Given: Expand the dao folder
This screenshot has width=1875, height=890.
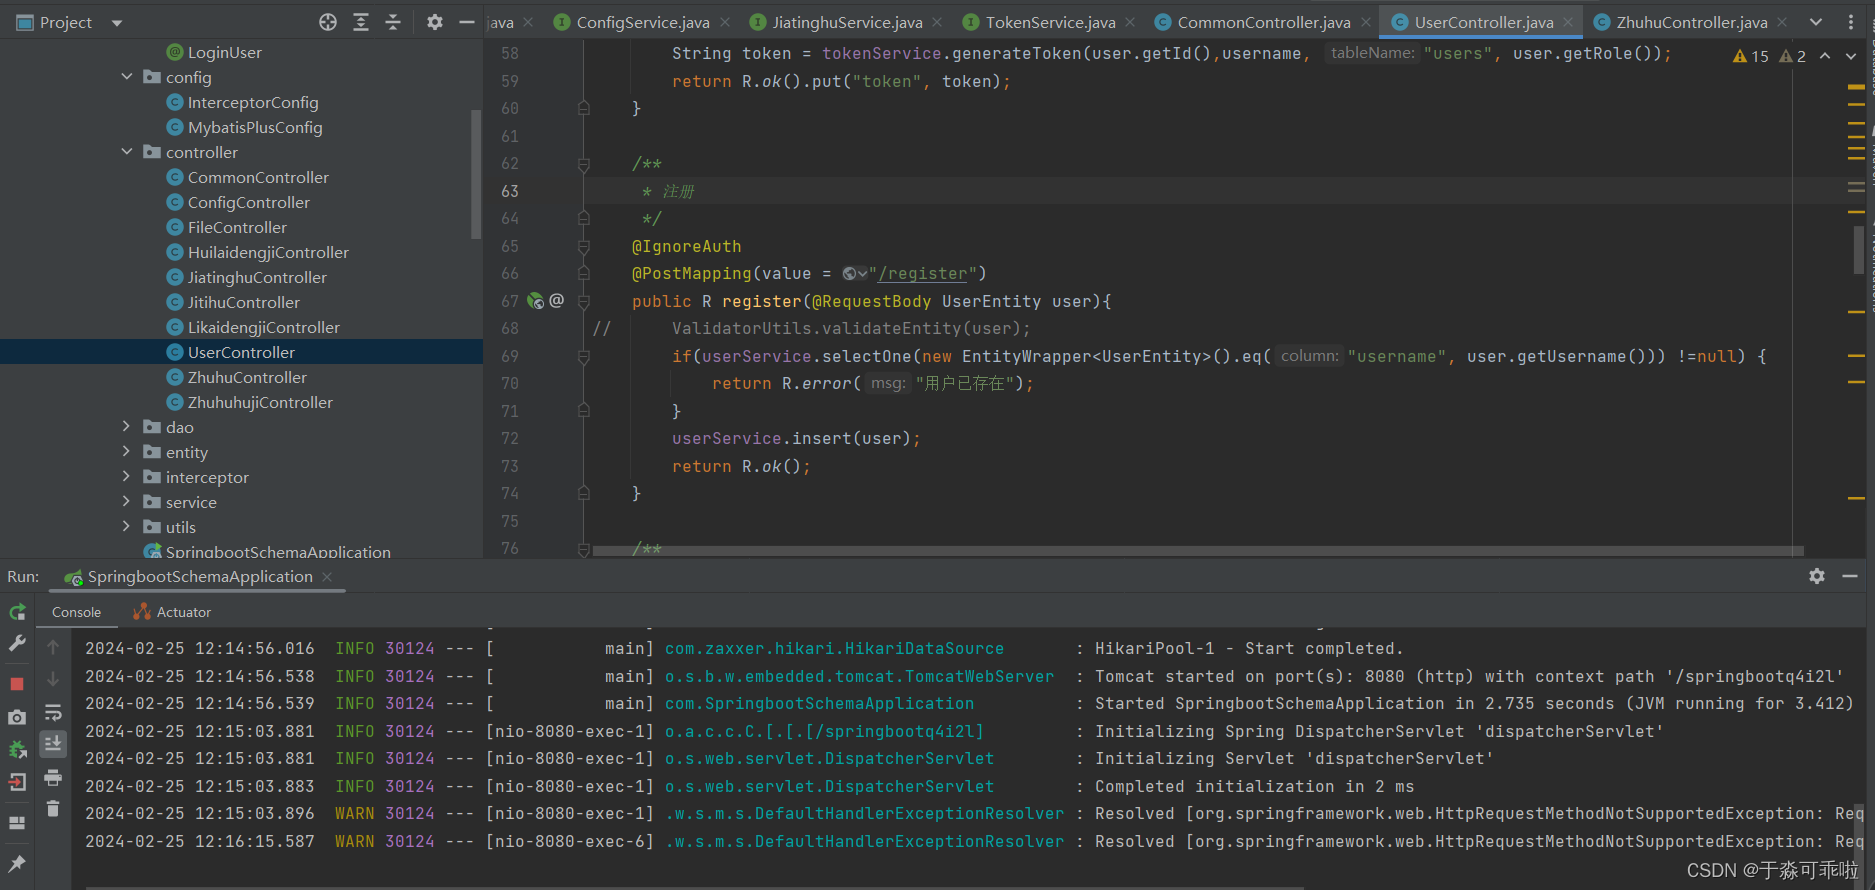Looking at the screenshot, I should pos(127,427).
